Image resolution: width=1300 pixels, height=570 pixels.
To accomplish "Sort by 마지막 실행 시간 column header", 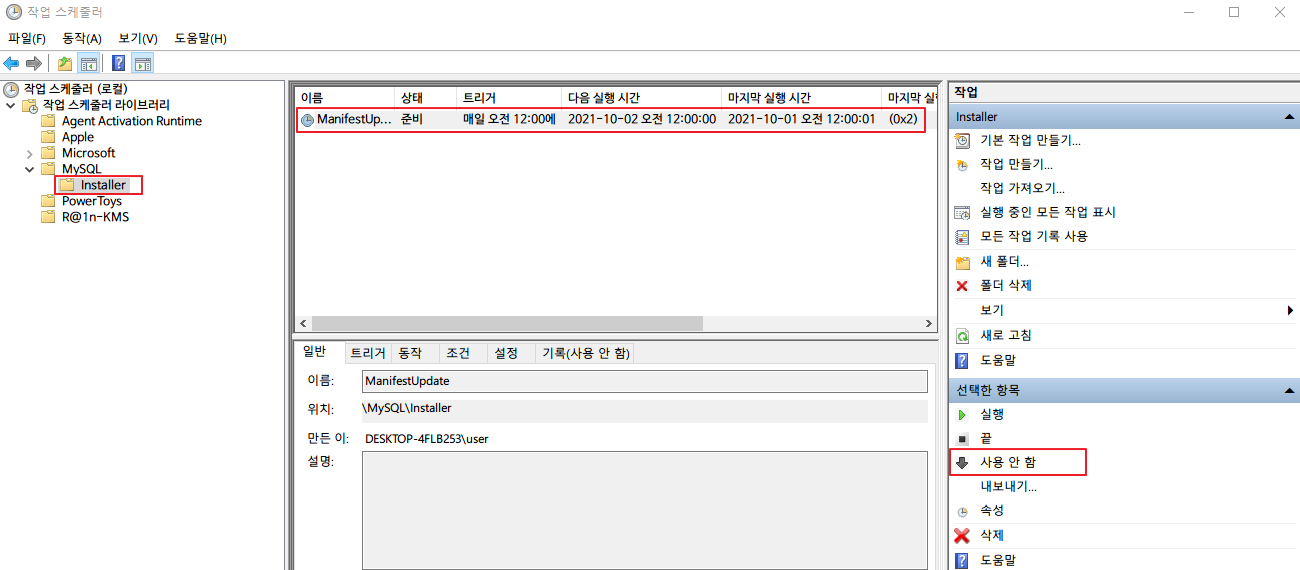I will click(801, 98).
